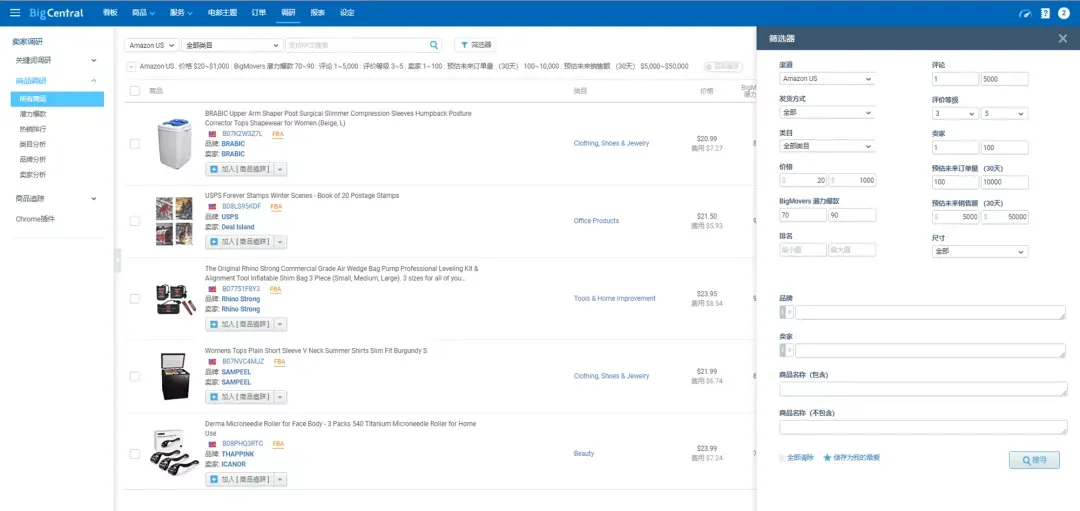Click the FBA badge on THAPPINK row

[x=278, y=444]
